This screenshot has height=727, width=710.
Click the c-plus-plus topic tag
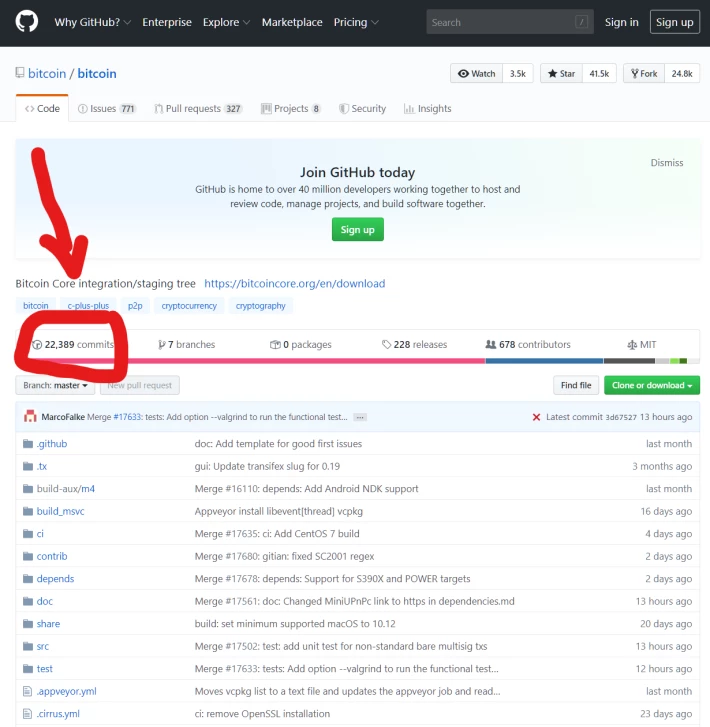(88, 306)
